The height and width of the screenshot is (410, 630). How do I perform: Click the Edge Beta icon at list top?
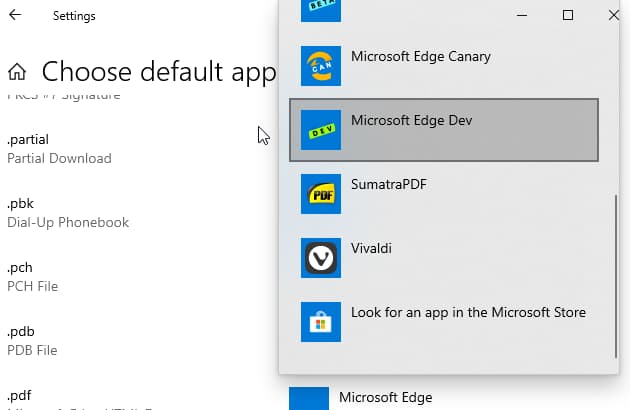point(321,9)
